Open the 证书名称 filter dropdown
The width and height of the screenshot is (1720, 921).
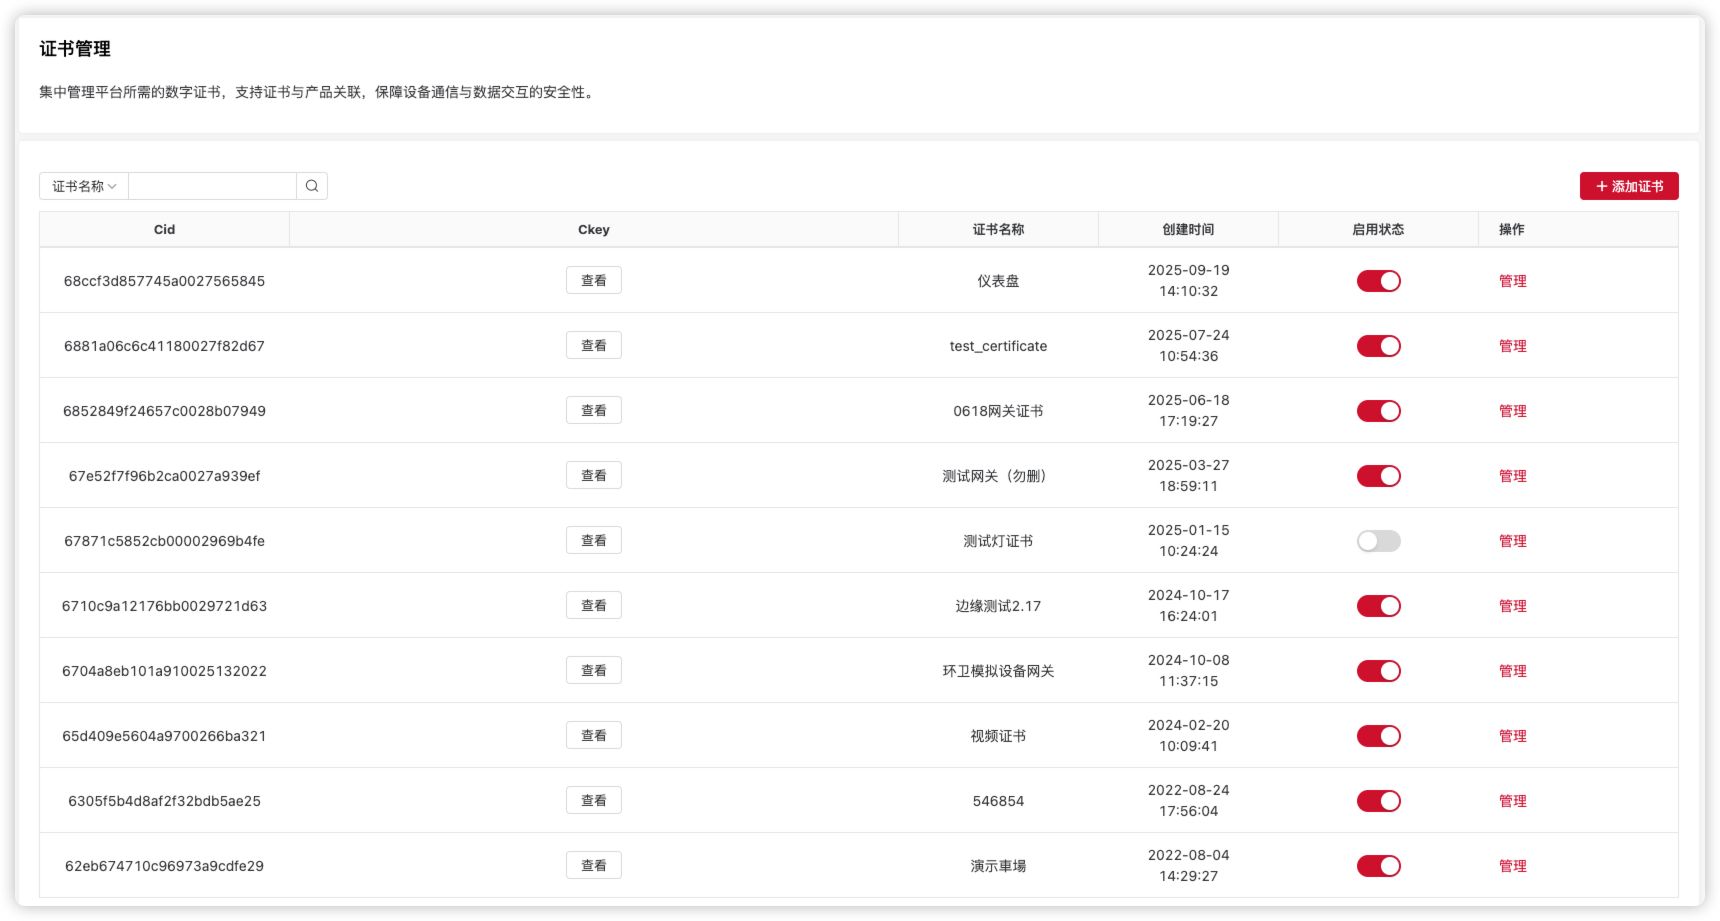point(84,186)
